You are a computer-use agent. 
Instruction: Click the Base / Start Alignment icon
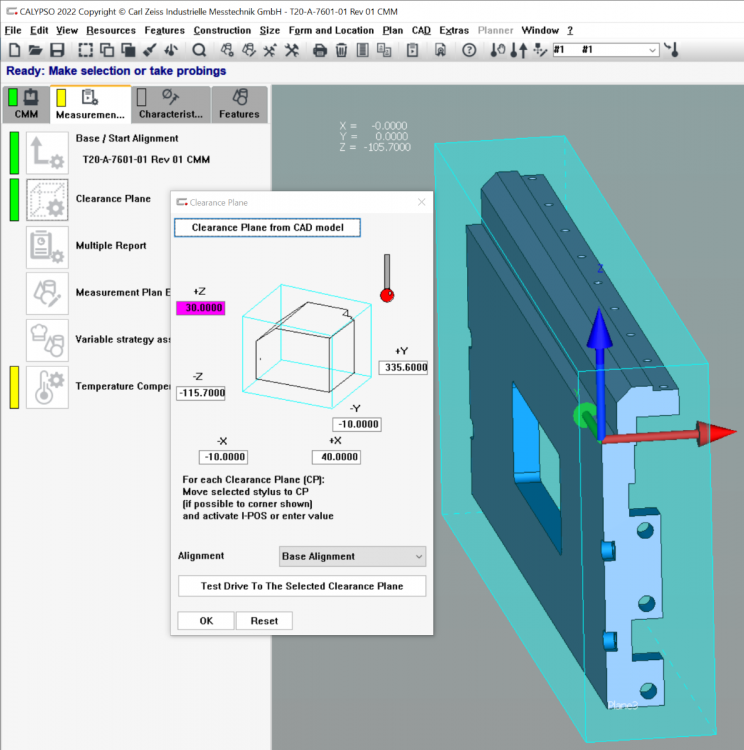(x=47, y=152)
